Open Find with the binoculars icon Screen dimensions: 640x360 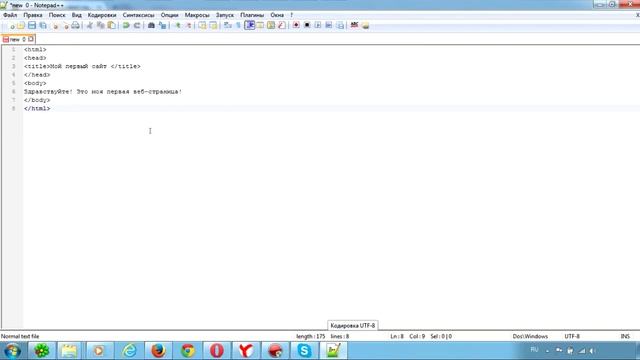151,25
